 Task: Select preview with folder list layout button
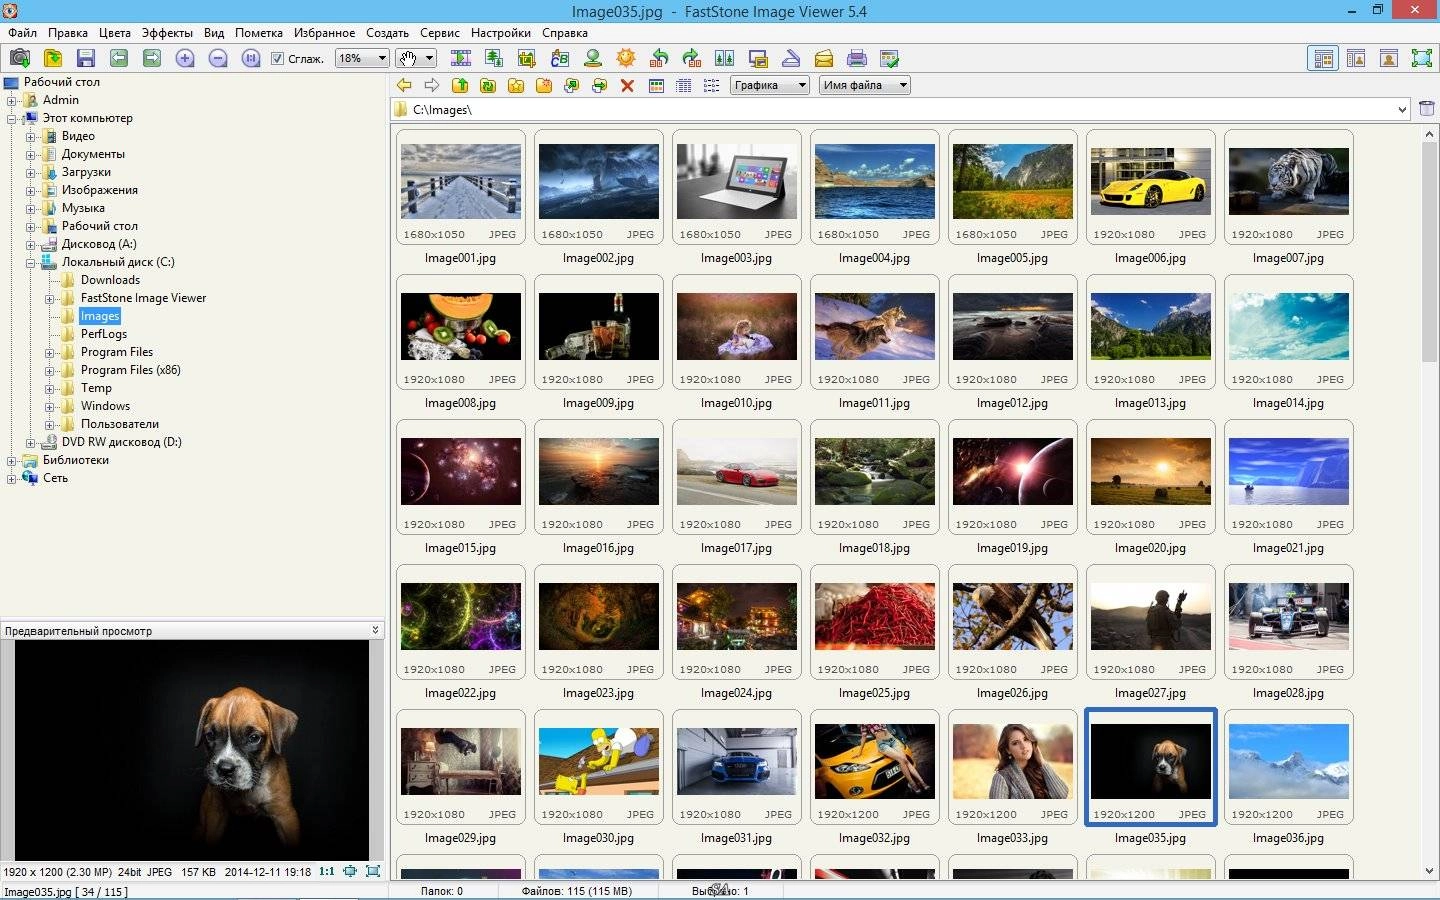click(1356, 58)
